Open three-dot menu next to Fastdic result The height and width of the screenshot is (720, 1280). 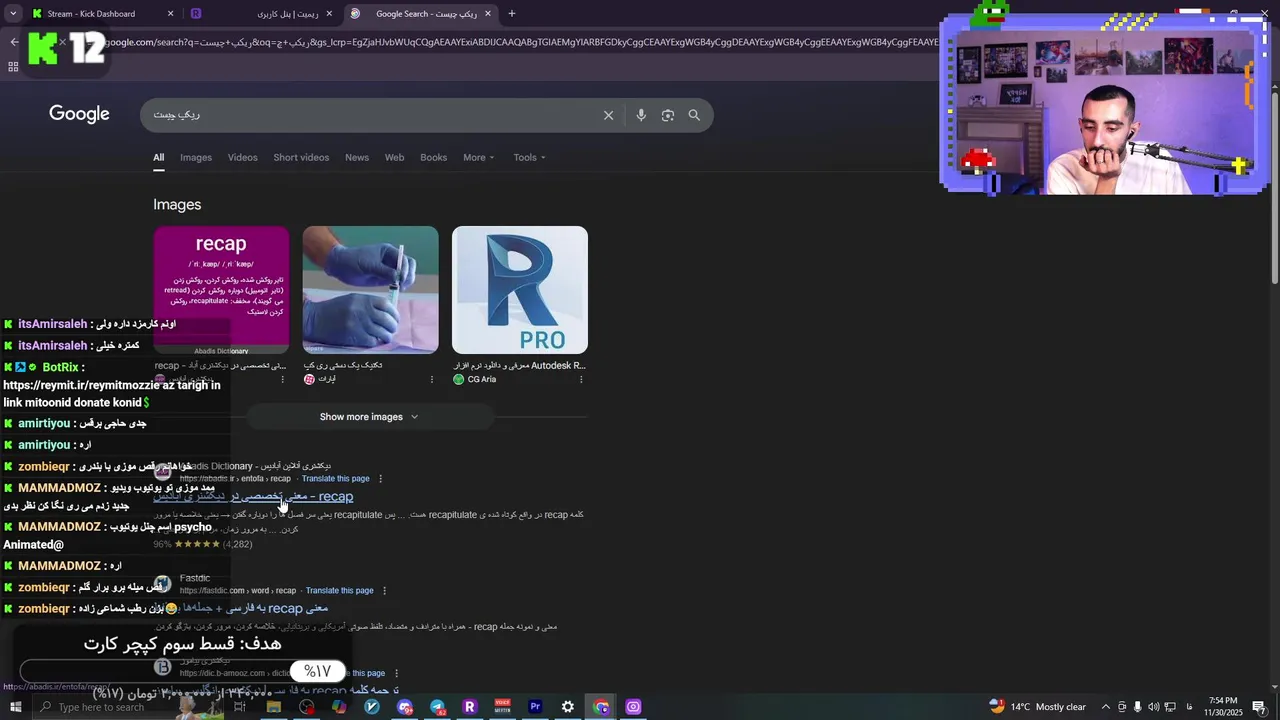coord(385,590)
